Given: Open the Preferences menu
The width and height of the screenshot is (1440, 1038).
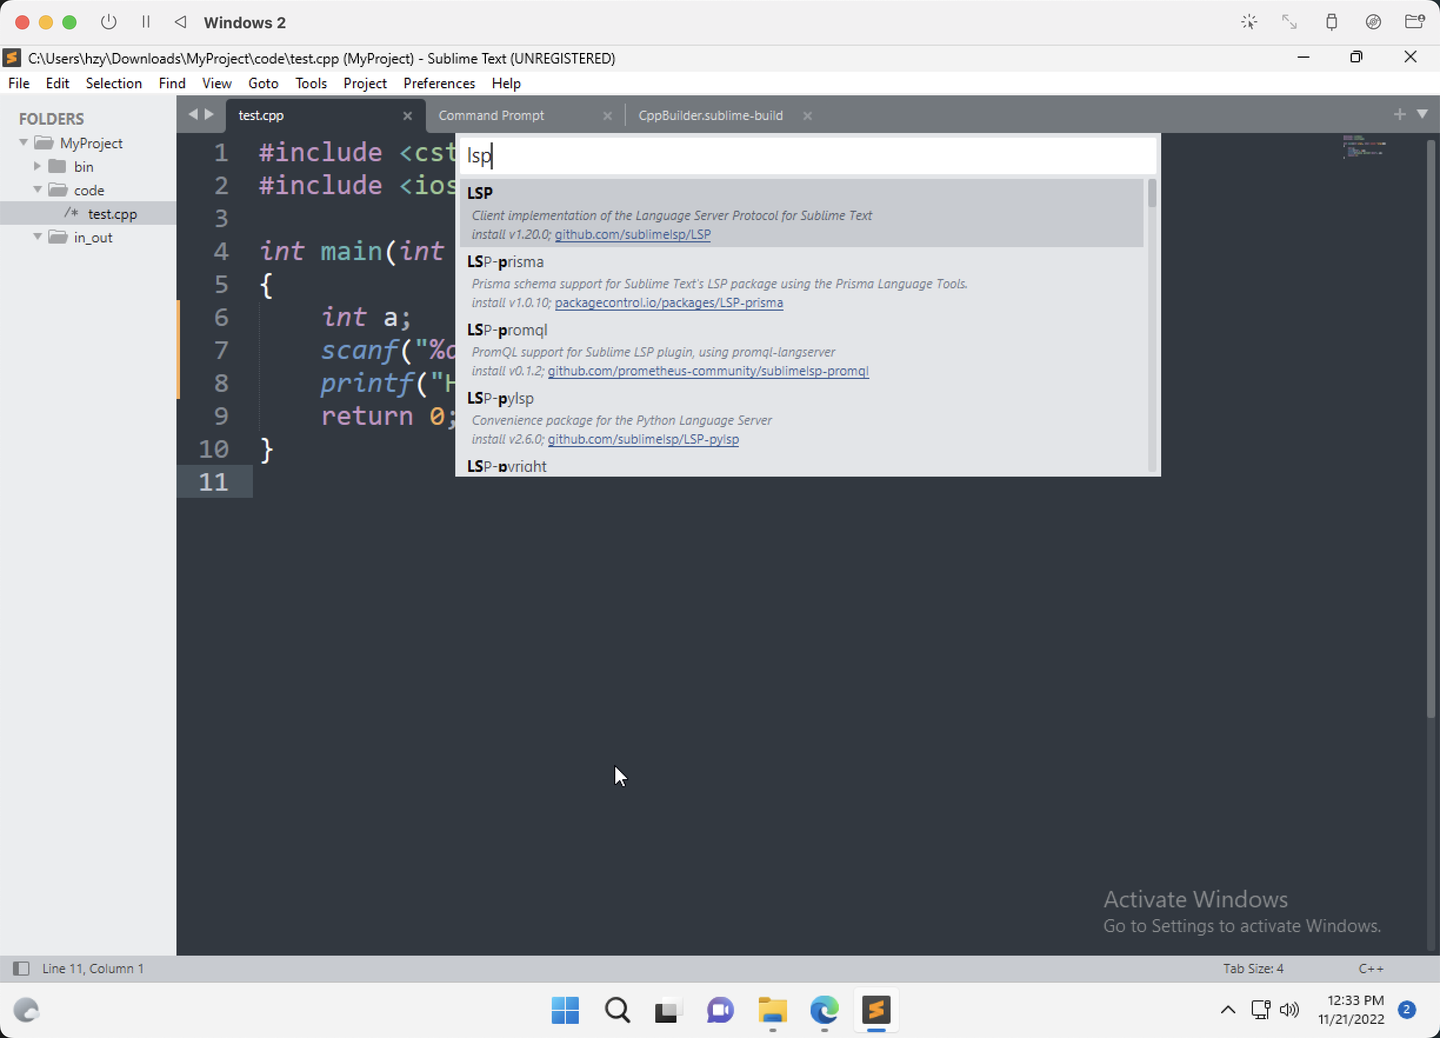Looking at the screenshot, I should [439, 83].
